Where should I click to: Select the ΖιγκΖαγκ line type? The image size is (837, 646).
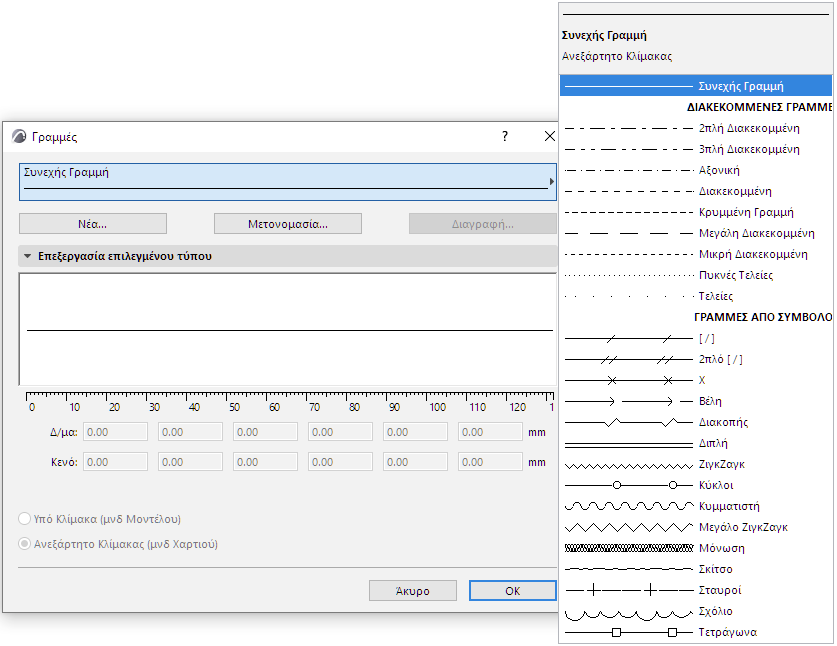[x=696, y=464]
